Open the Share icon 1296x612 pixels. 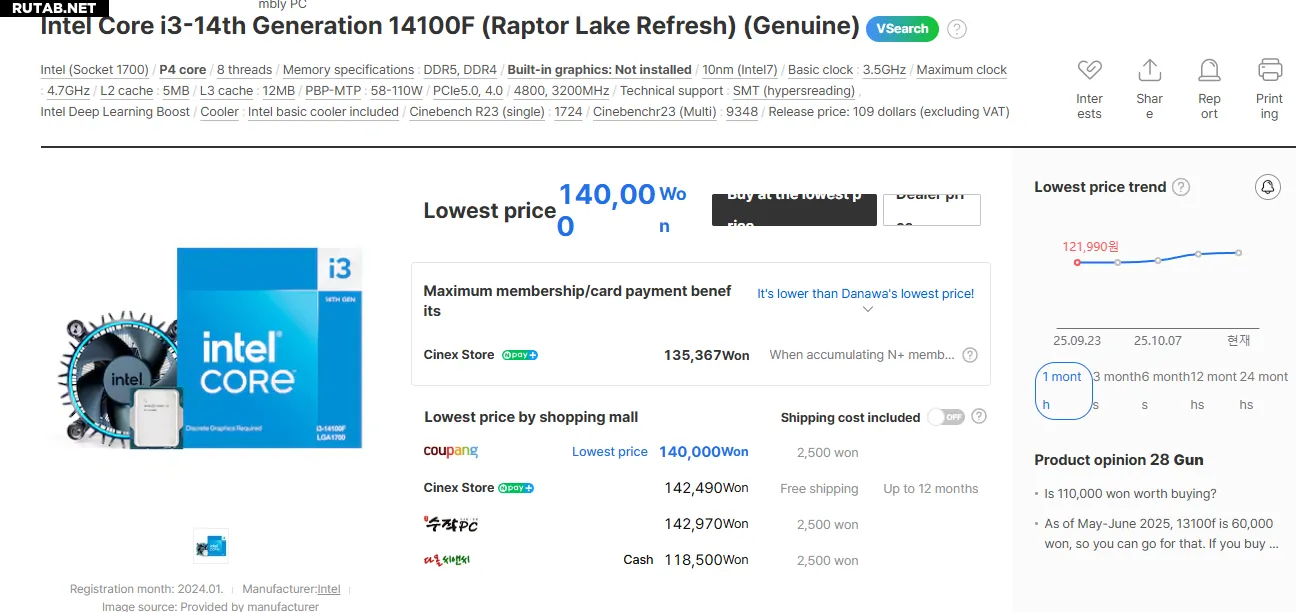[x=1149, y=71]
